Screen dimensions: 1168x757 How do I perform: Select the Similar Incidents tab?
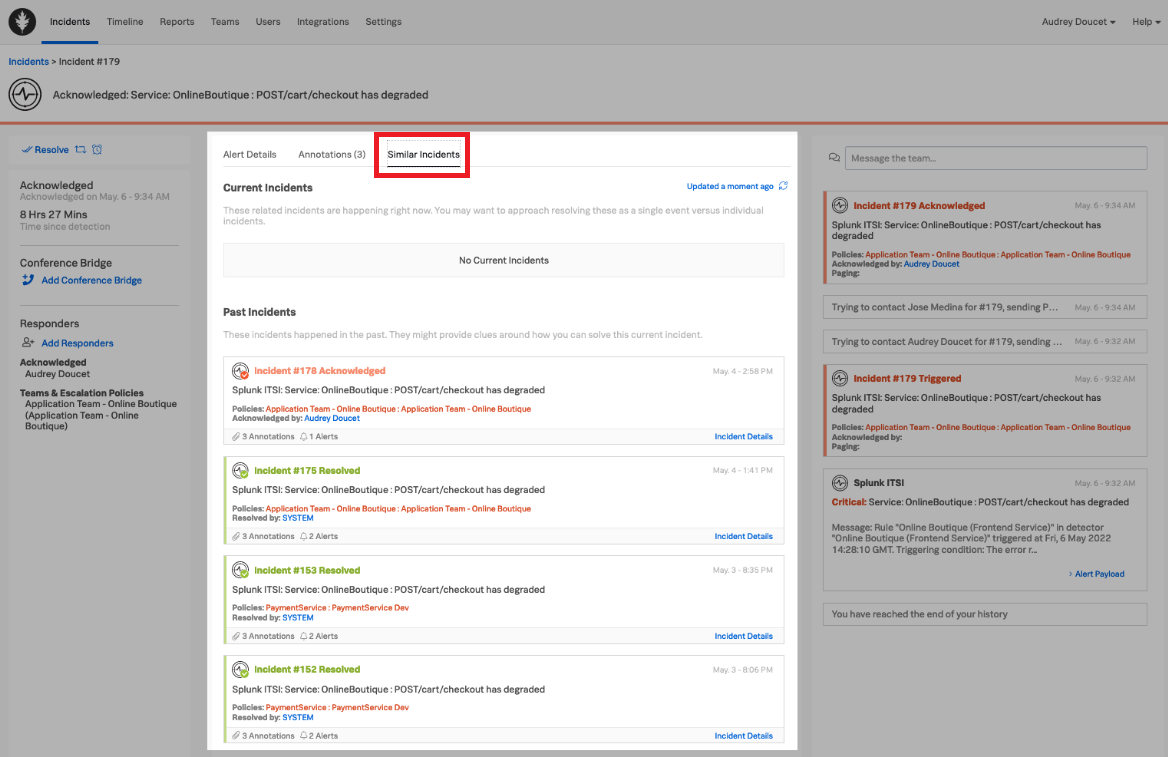pyautogui.click(x=423, y=154)
